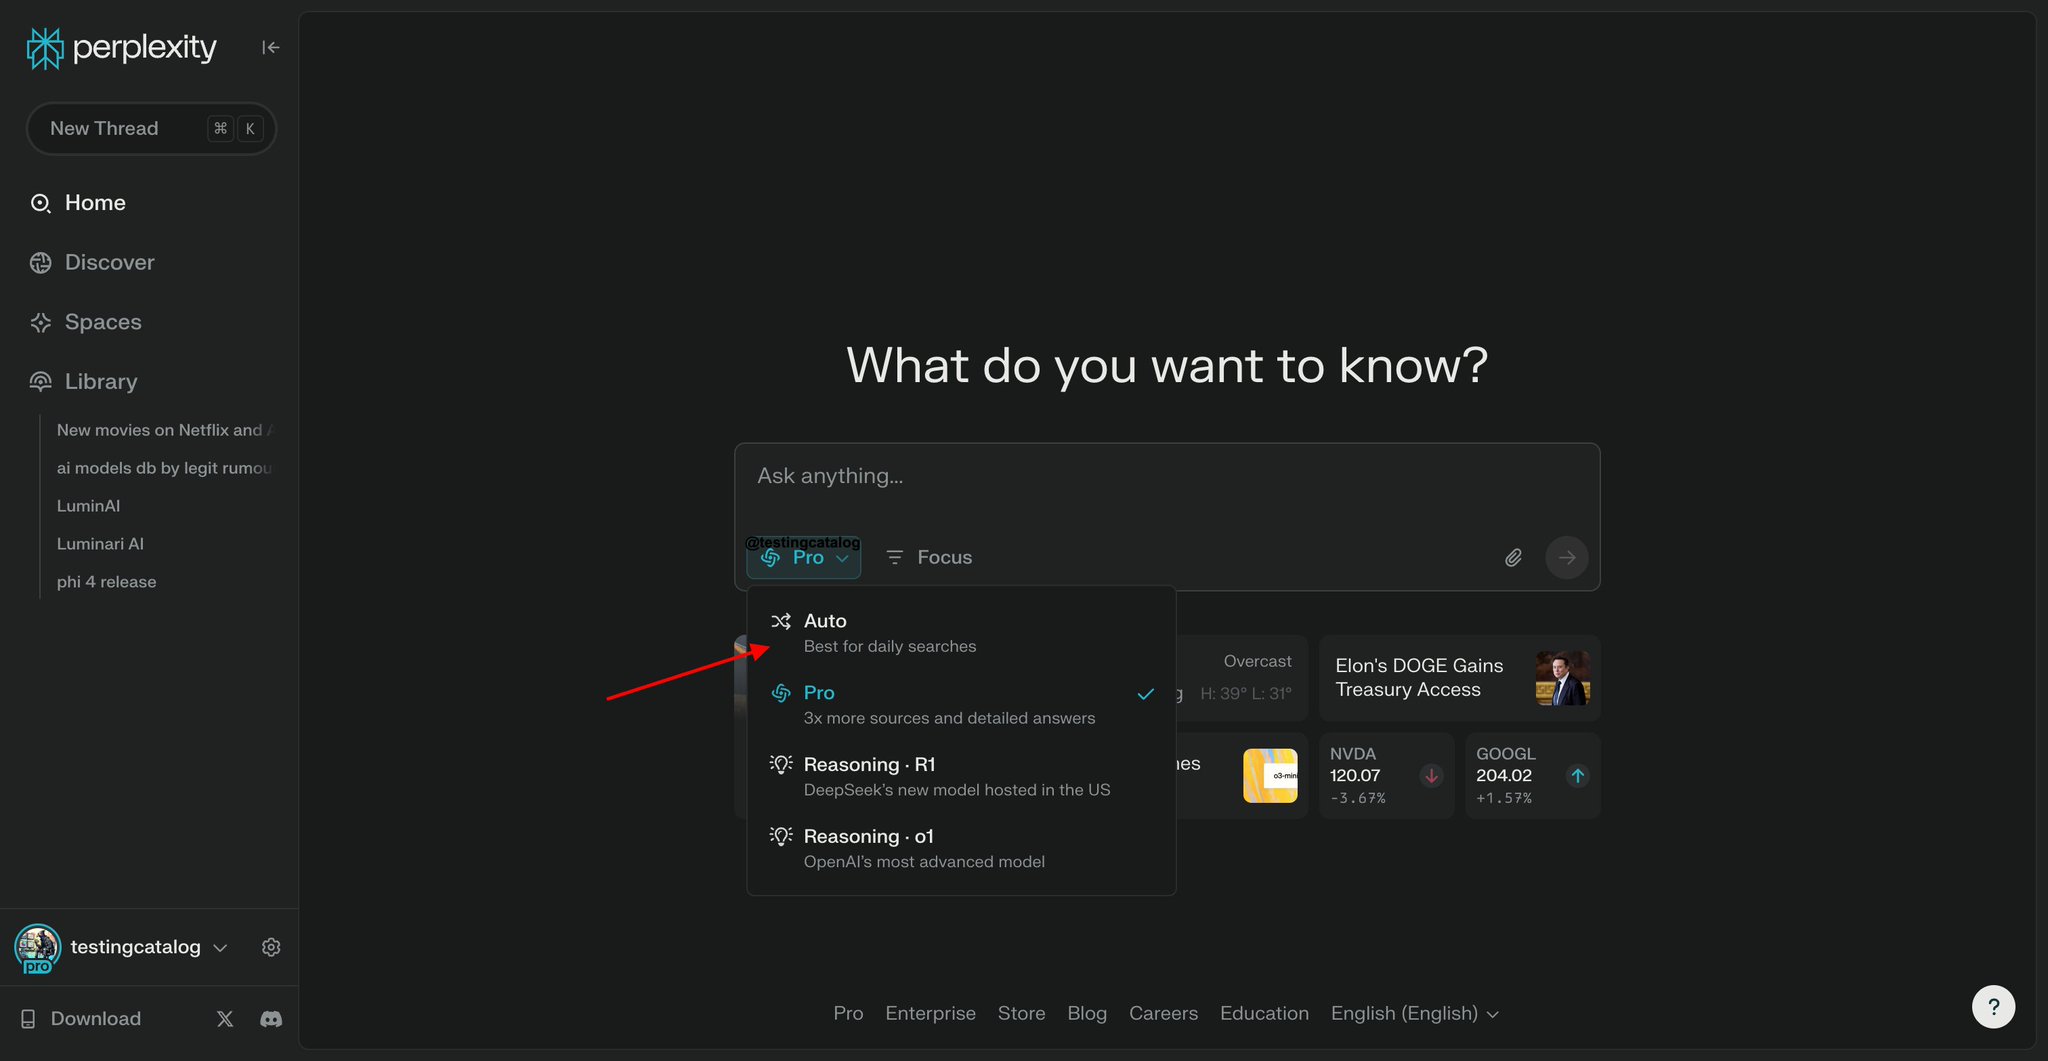Open the Enterprise footer link
Screen dimensions: 2048x1061
pos(930,1013)
